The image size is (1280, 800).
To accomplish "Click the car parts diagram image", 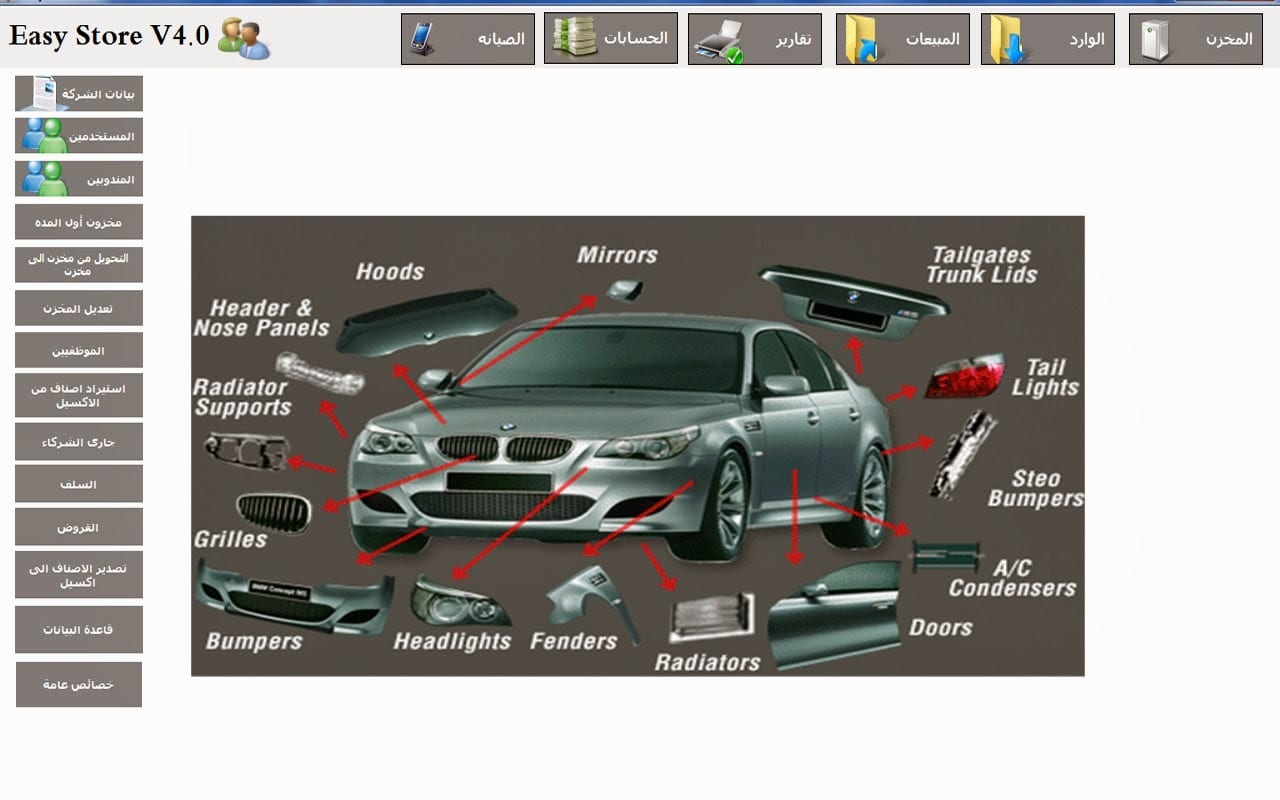I will coord(637,446).
